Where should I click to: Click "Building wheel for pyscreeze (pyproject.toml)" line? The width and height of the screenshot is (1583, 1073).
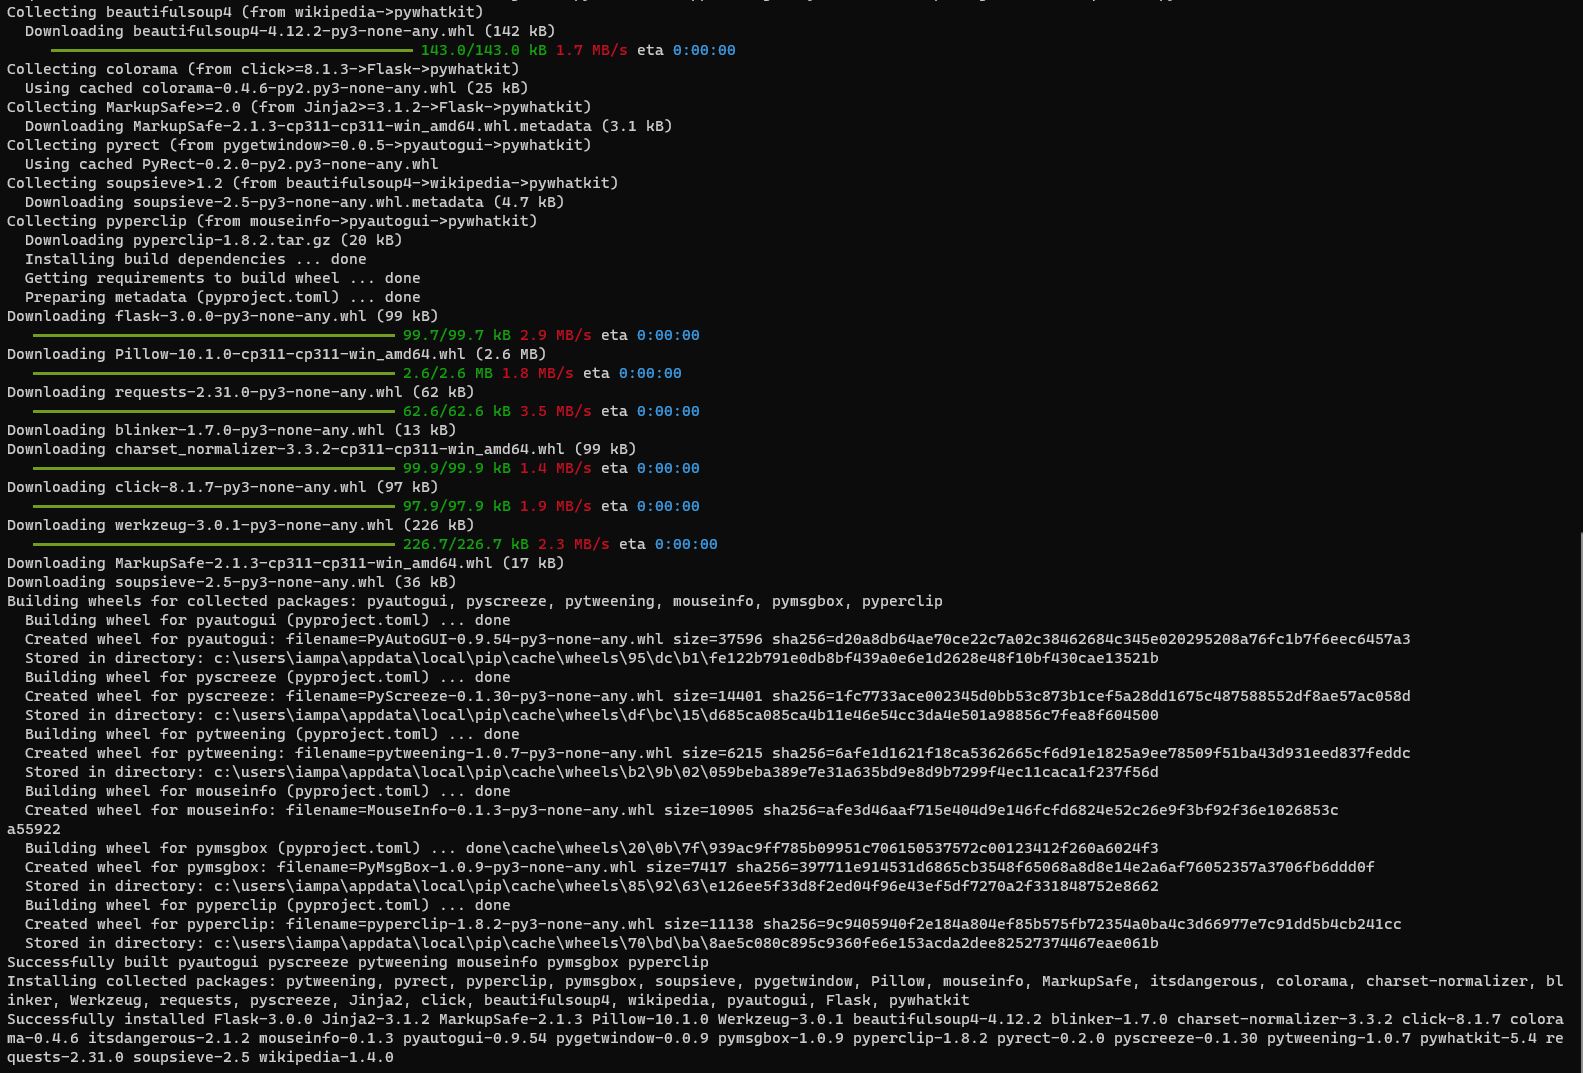[268, 677]
